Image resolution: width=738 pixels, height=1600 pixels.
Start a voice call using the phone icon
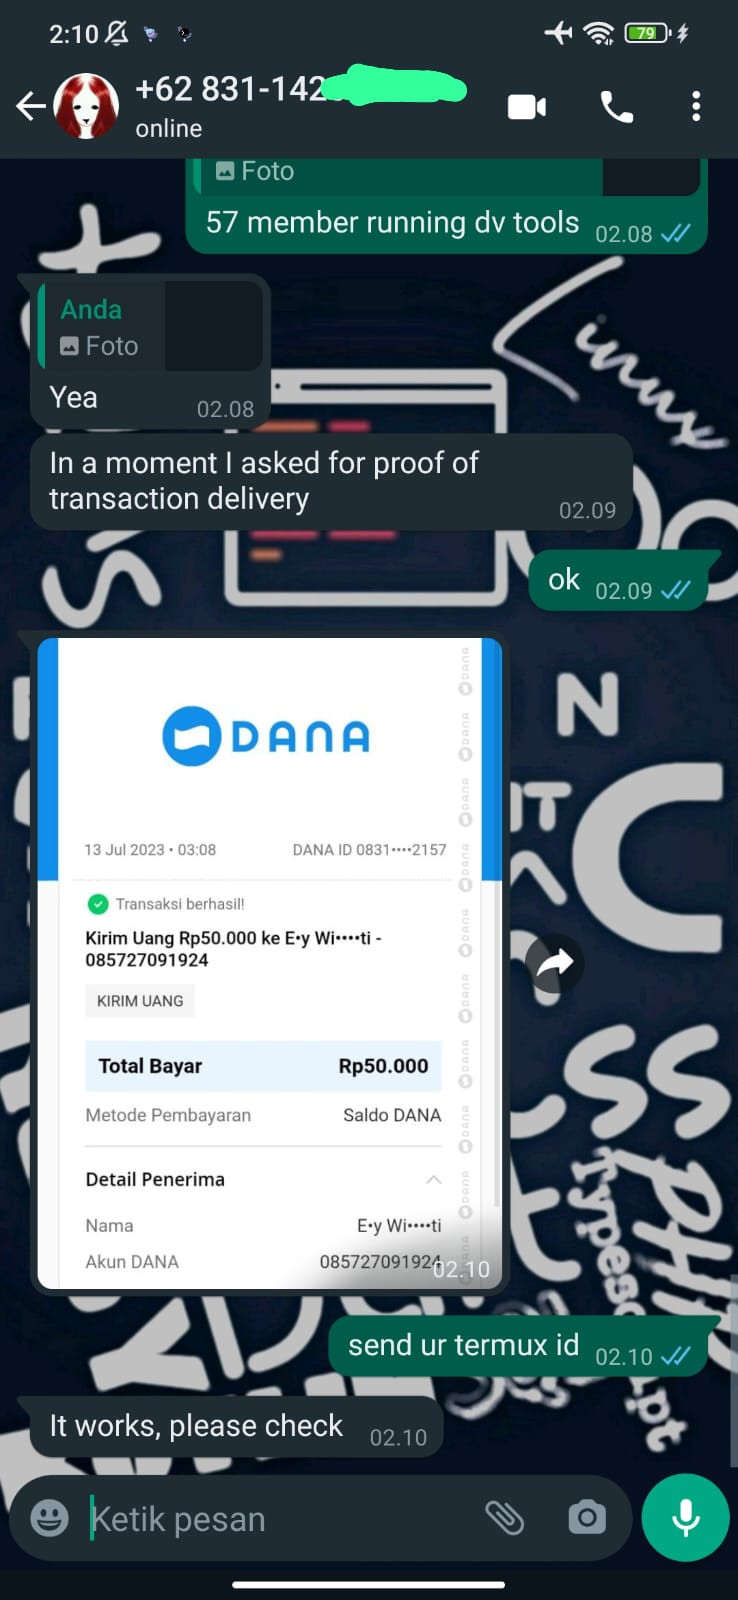(x=616, y=107)
